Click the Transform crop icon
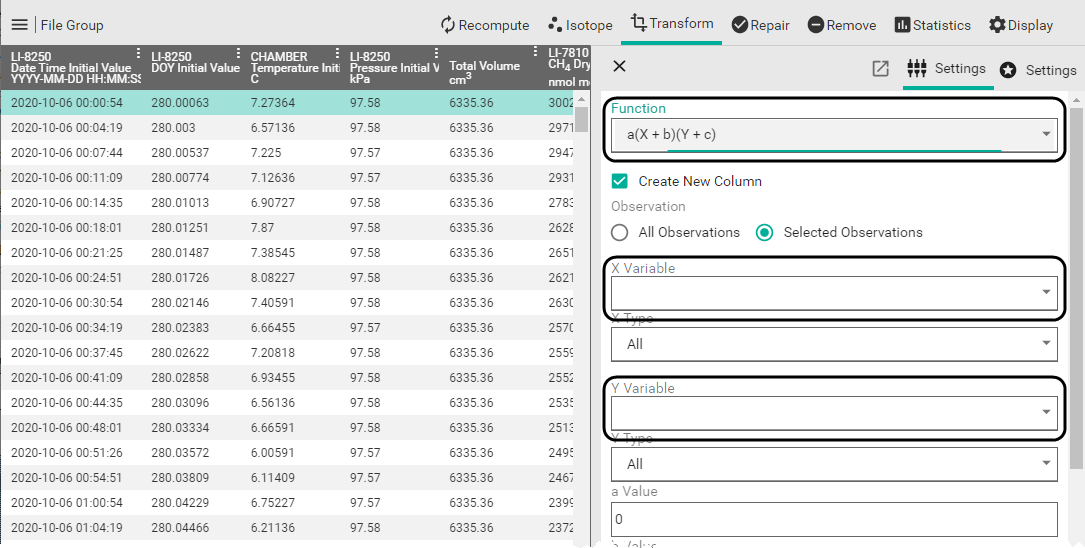Image resolution: width=1085 pixels, height=548 pixels. coord(639,23)
